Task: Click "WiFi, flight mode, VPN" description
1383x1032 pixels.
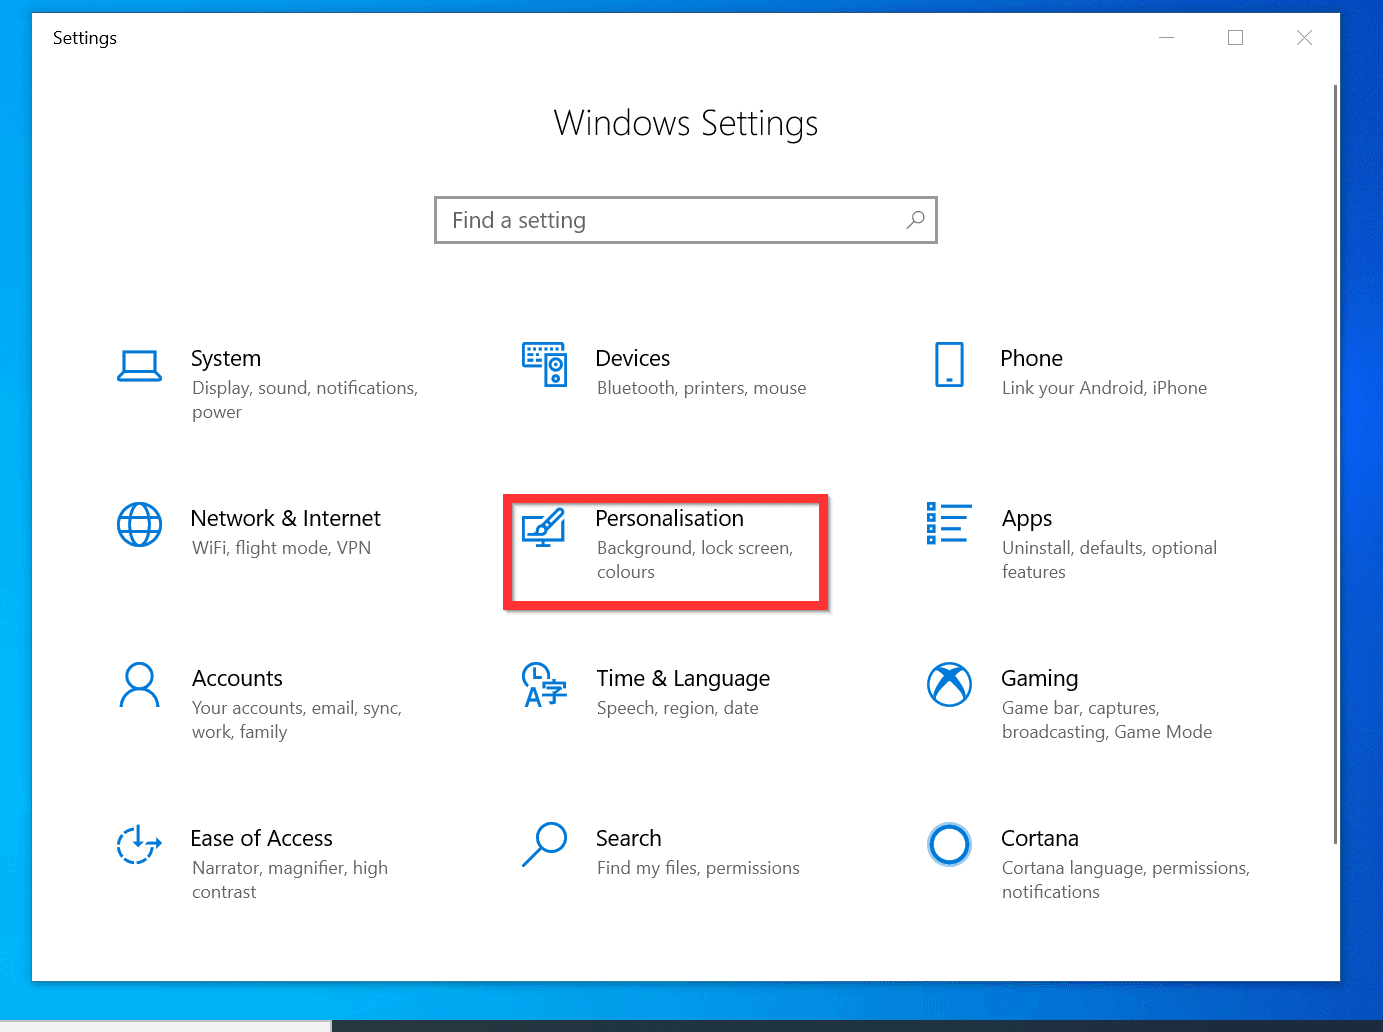Action: 281,548
